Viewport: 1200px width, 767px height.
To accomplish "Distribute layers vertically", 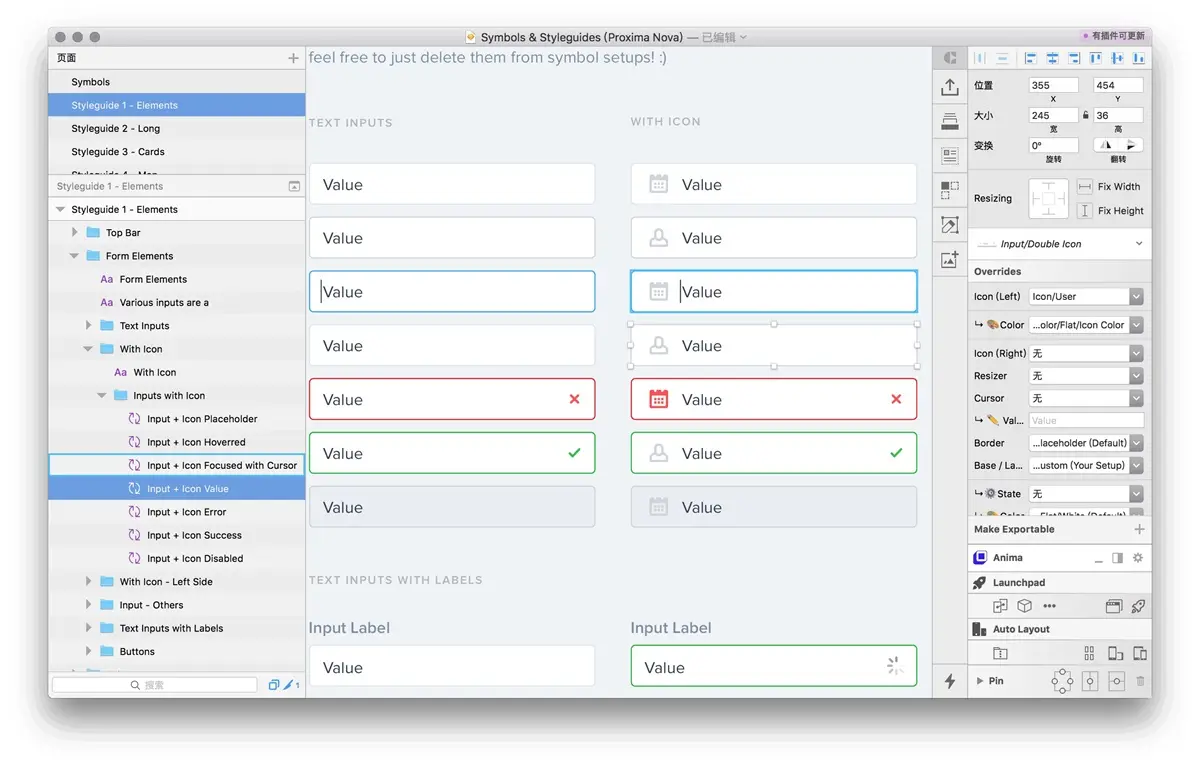I will 1002,59.
